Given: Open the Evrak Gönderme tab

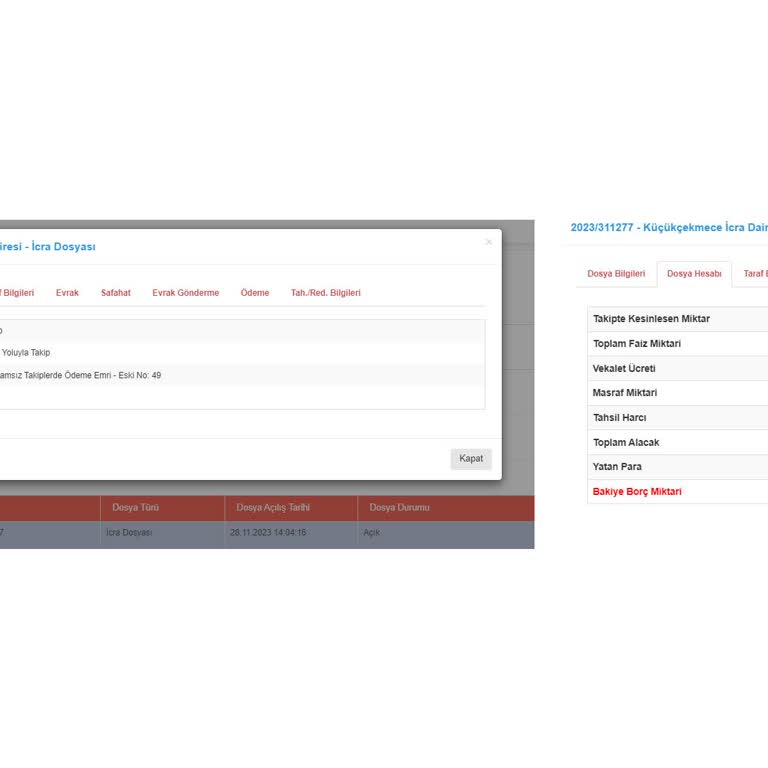Looking at the screenshot, I should coord(186,293).
